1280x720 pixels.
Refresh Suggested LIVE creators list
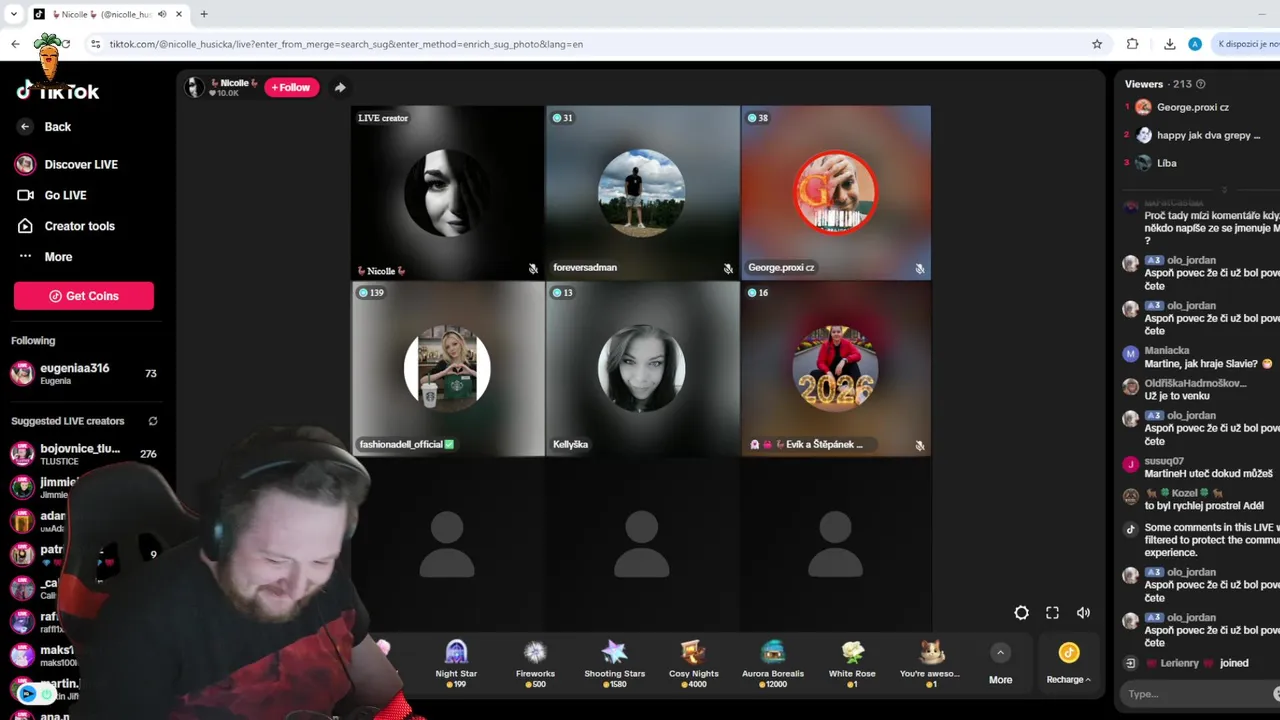153,421
